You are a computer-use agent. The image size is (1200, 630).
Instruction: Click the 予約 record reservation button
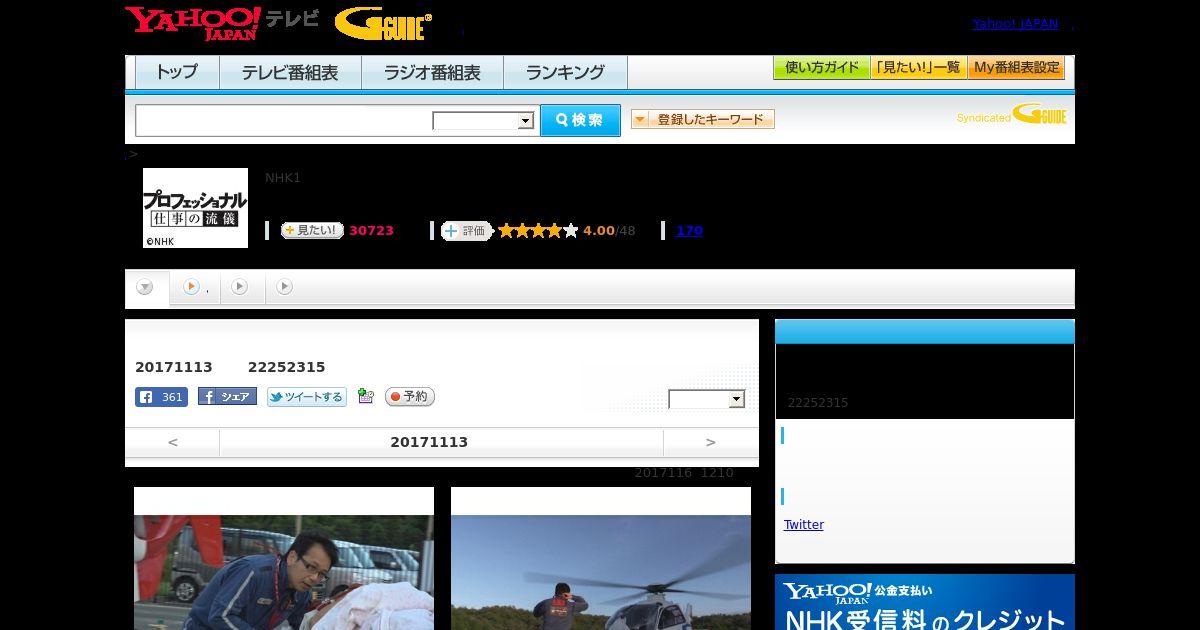pos(410,397)
